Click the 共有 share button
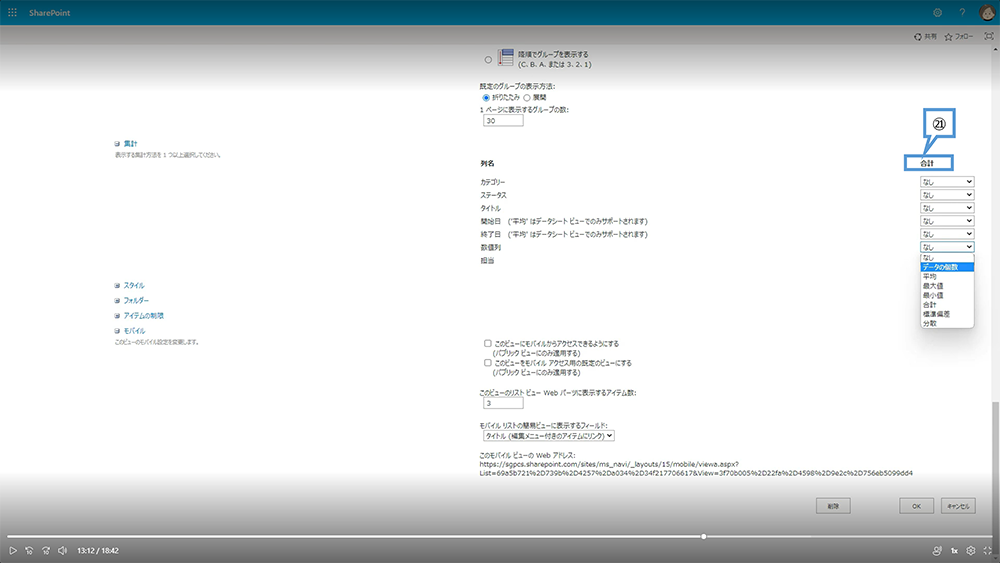This screenshot has width=1000, height=563. (x=925, y=36)
